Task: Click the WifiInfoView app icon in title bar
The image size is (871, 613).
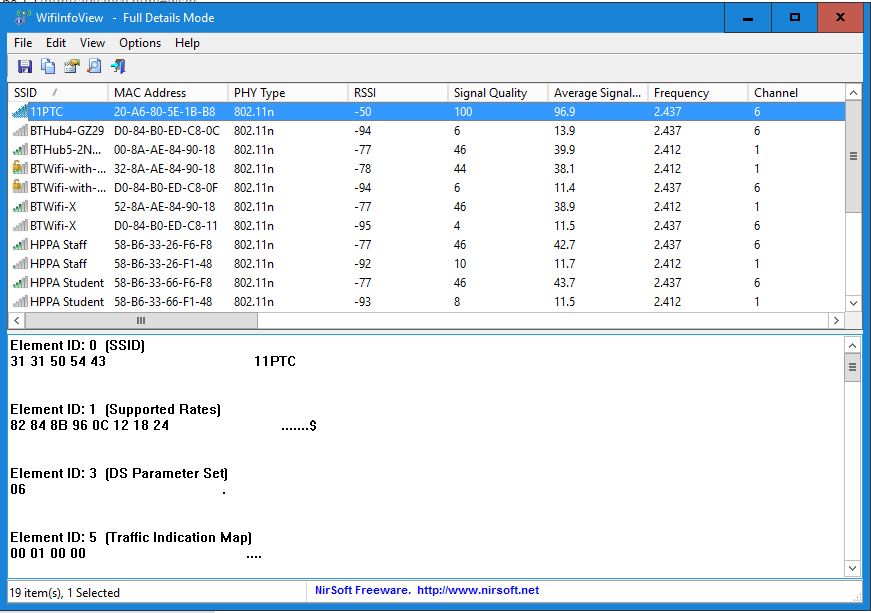Action: click(21, 17)
